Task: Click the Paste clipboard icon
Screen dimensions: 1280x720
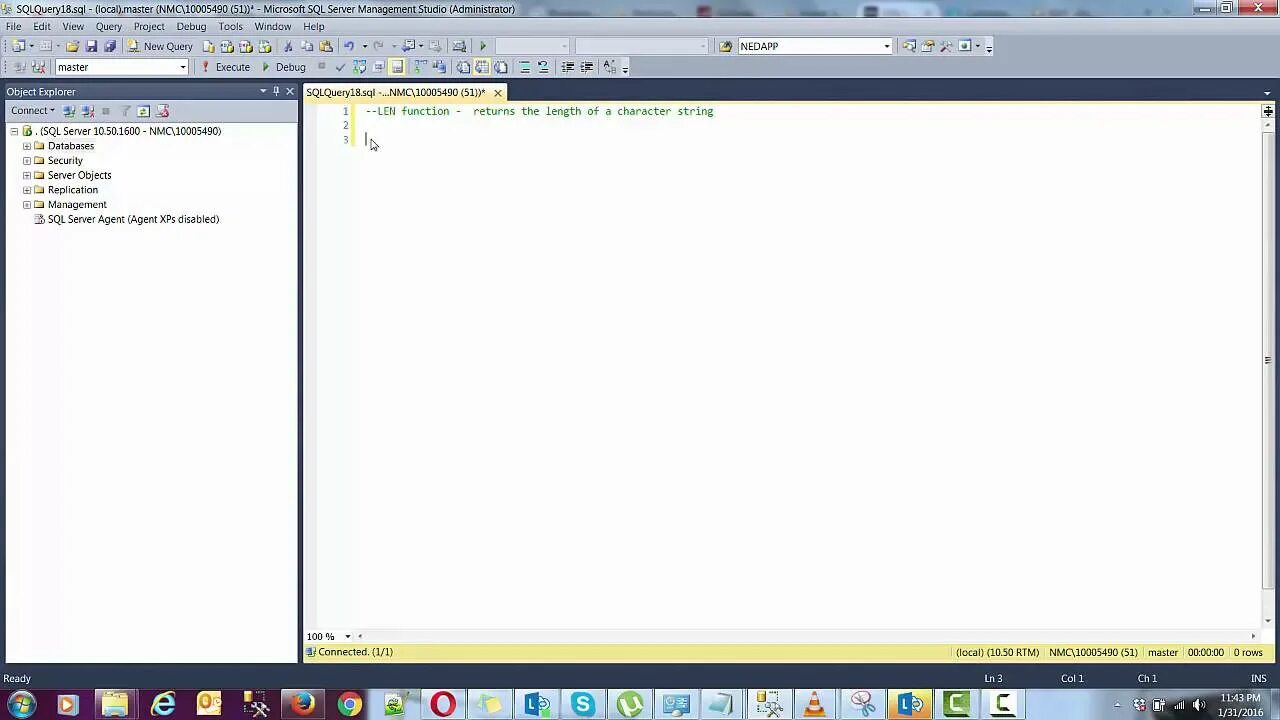Action: (326, 46)
